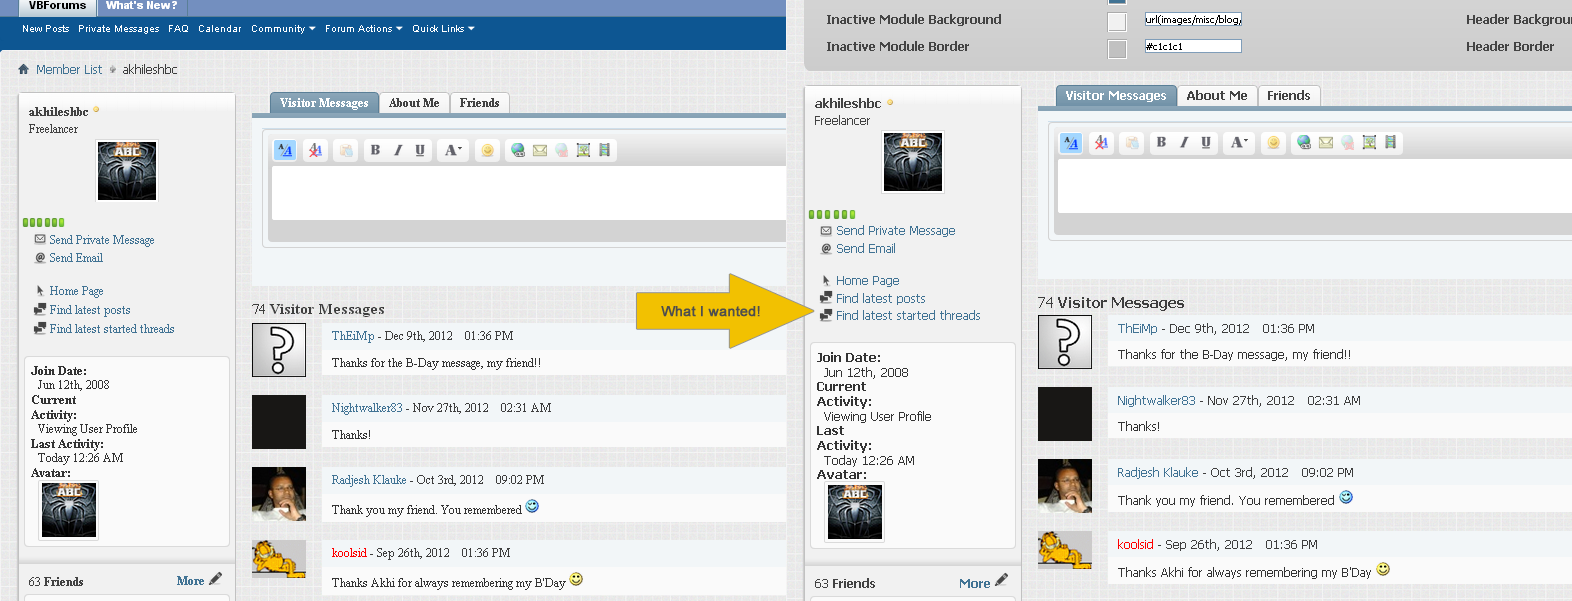Click Remove Text Formatting icon in left editor
Viewport: 1572px width, 601px height.
(x=315, y=150)
